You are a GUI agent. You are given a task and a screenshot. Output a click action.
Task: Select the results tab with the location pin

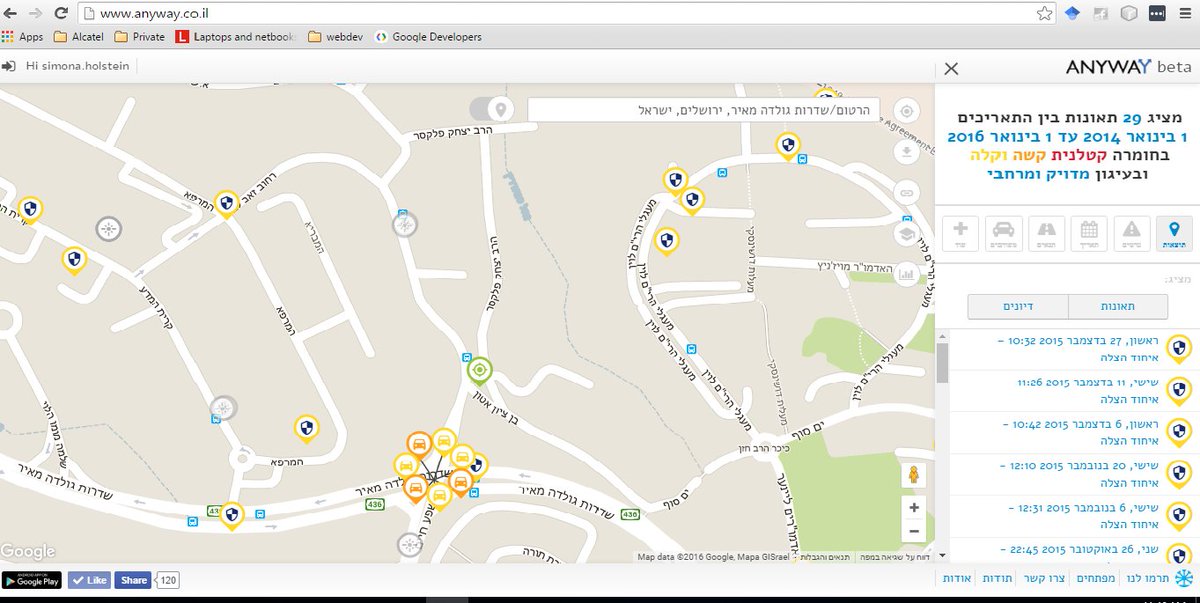[1173, 233]
